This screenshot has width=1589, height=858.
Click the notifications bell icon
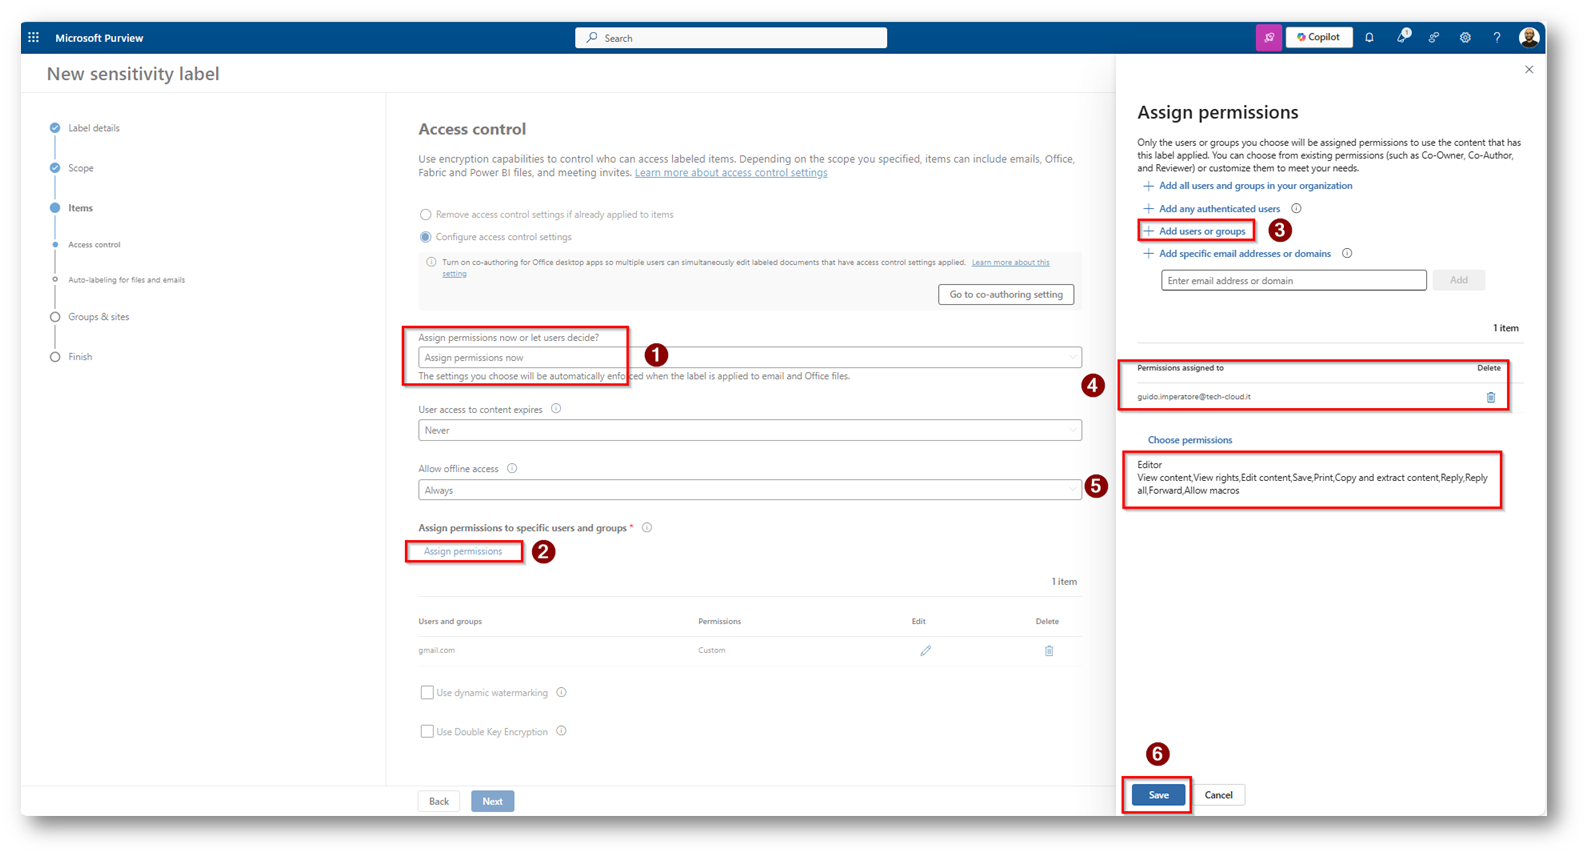coord(1369,38)
